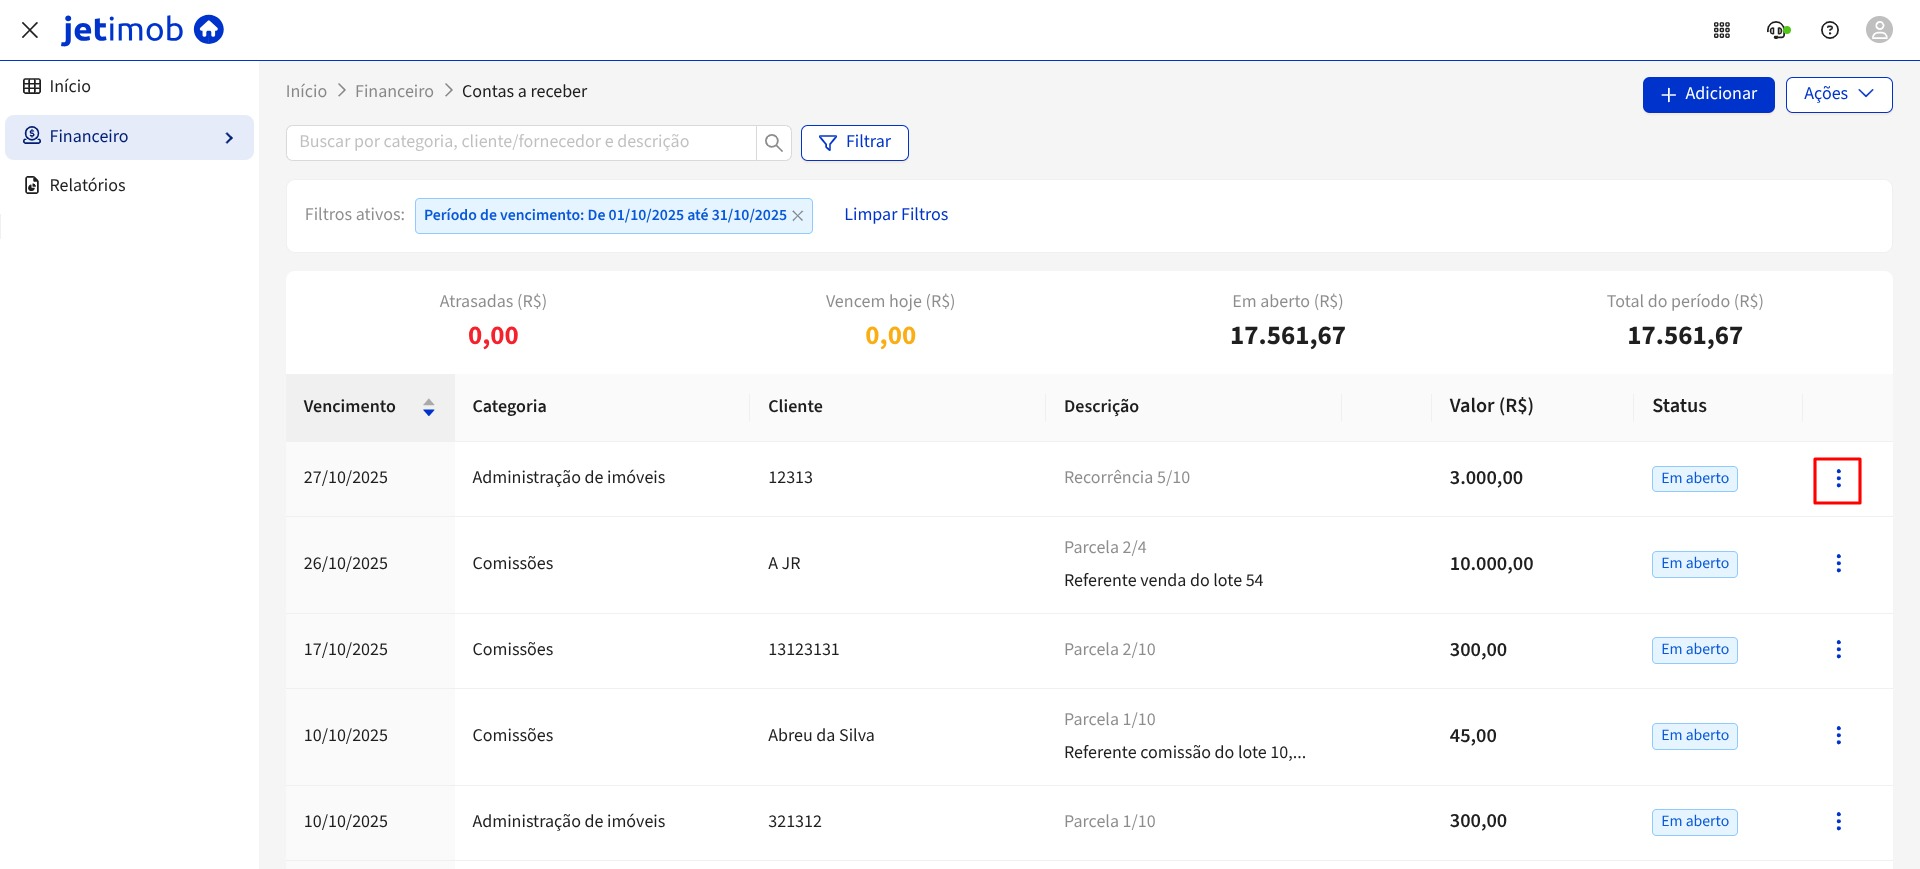Open the apps grid icon
The height and width of the screenshot is (869, 1920).
[x=1722, y=30]
